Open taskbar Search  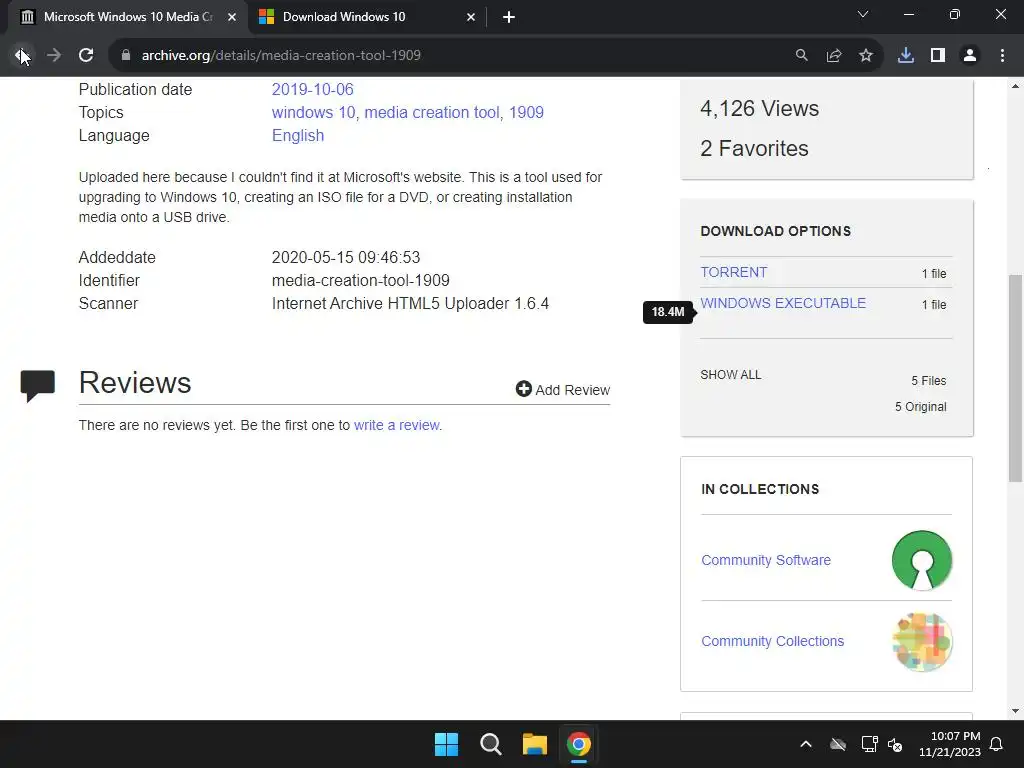(490, 744)
